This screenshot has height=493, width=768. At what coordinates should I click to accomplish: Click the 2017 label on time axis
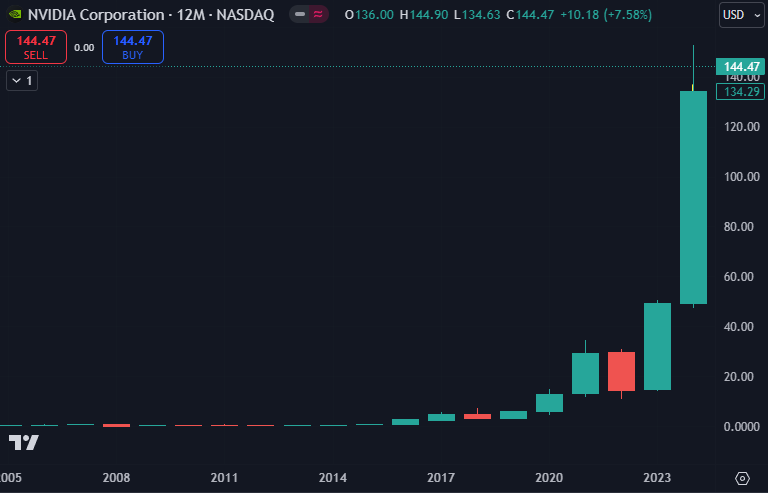[441, 478]
